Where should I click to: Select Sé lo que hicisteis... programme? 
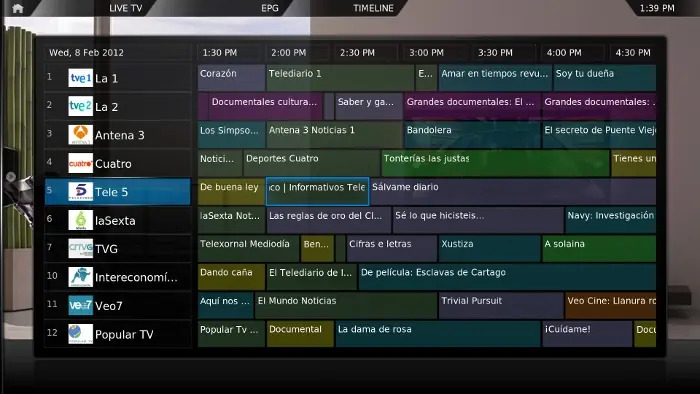click(x=478, y=220)
